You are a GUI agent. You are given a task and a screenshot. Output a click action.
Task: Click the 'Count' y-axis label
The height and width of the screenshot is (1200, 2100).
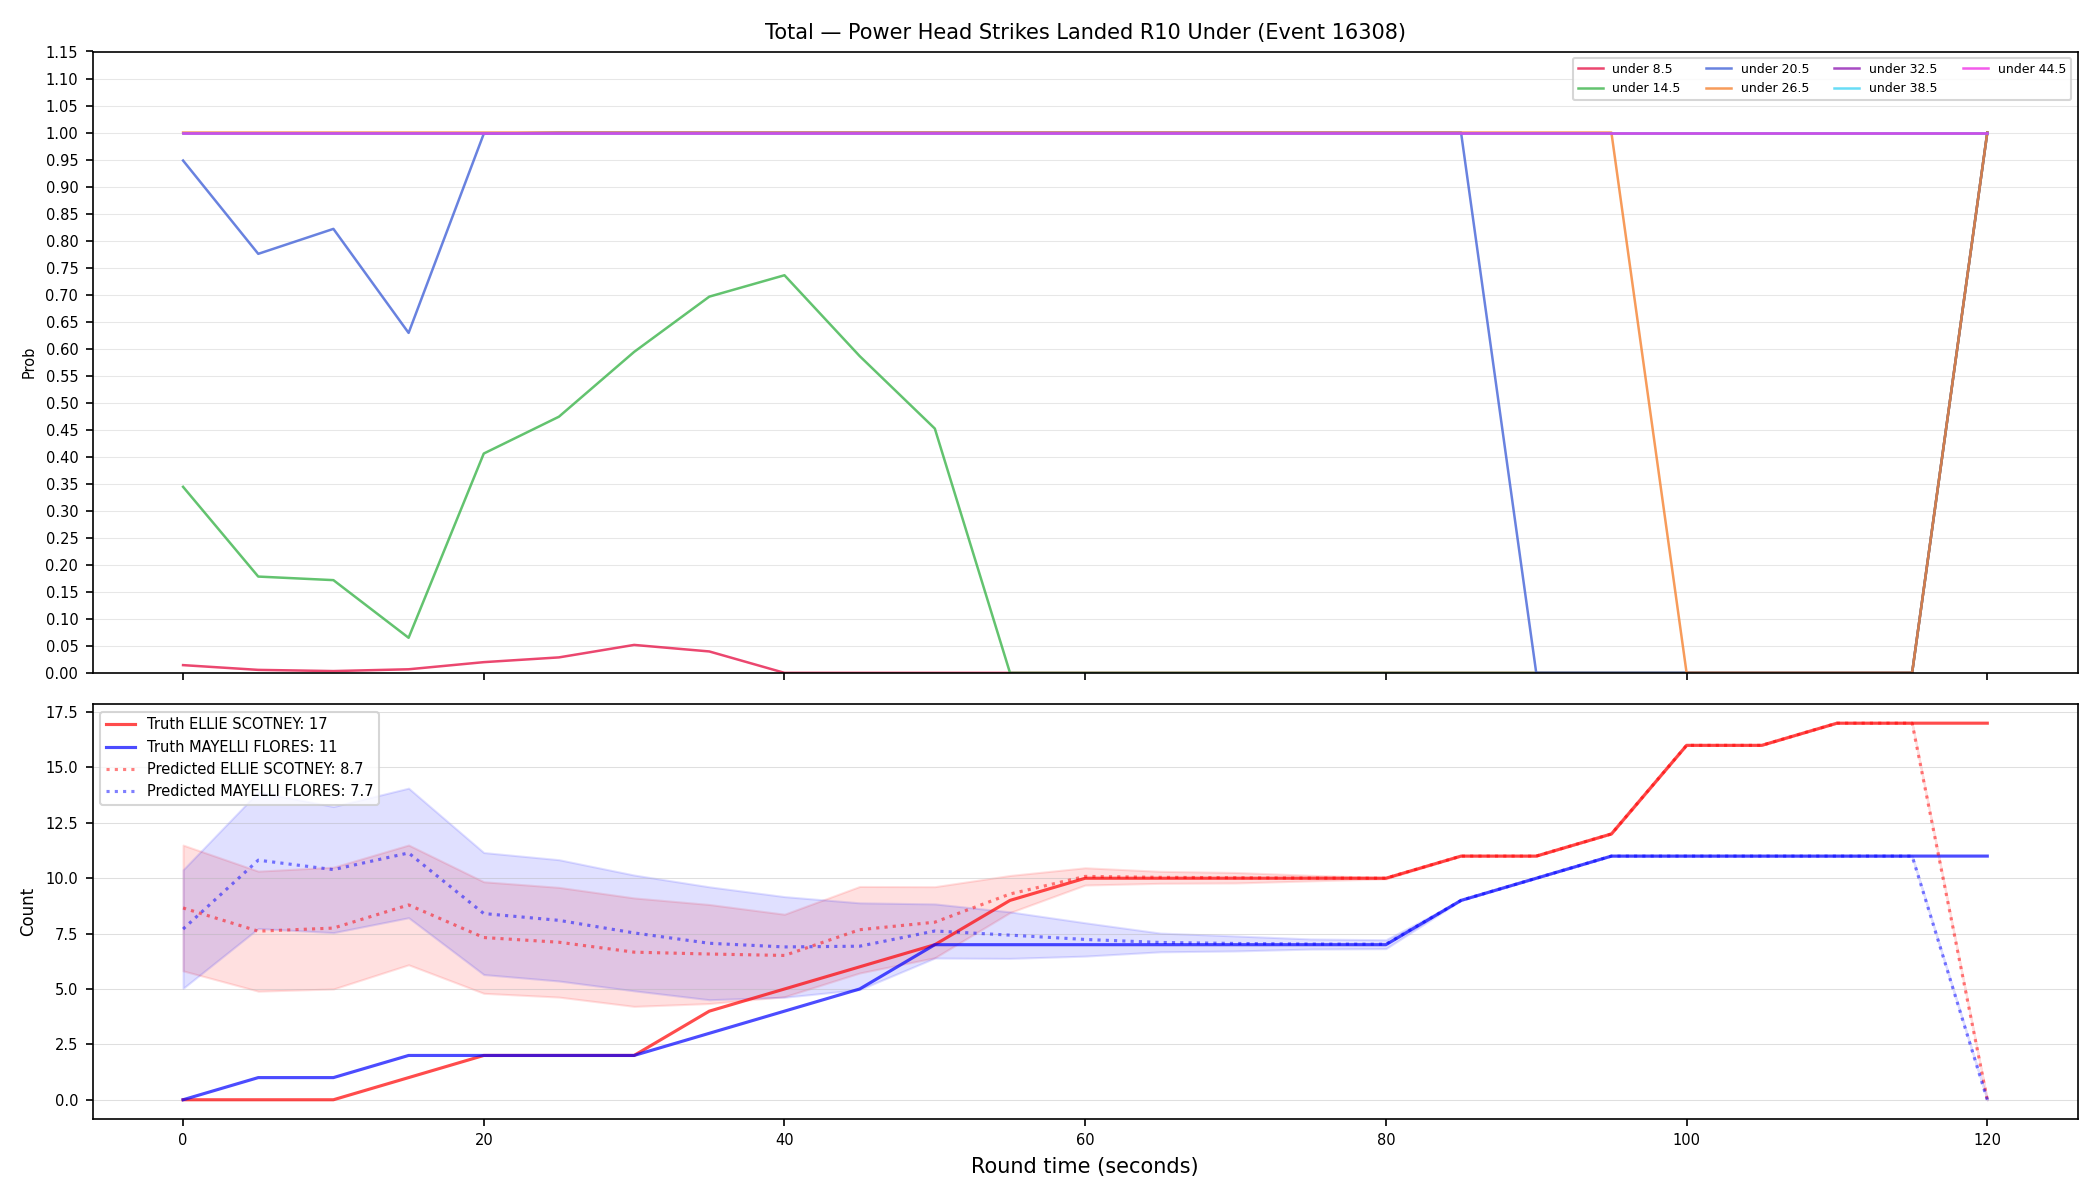(x=27, y=912)
